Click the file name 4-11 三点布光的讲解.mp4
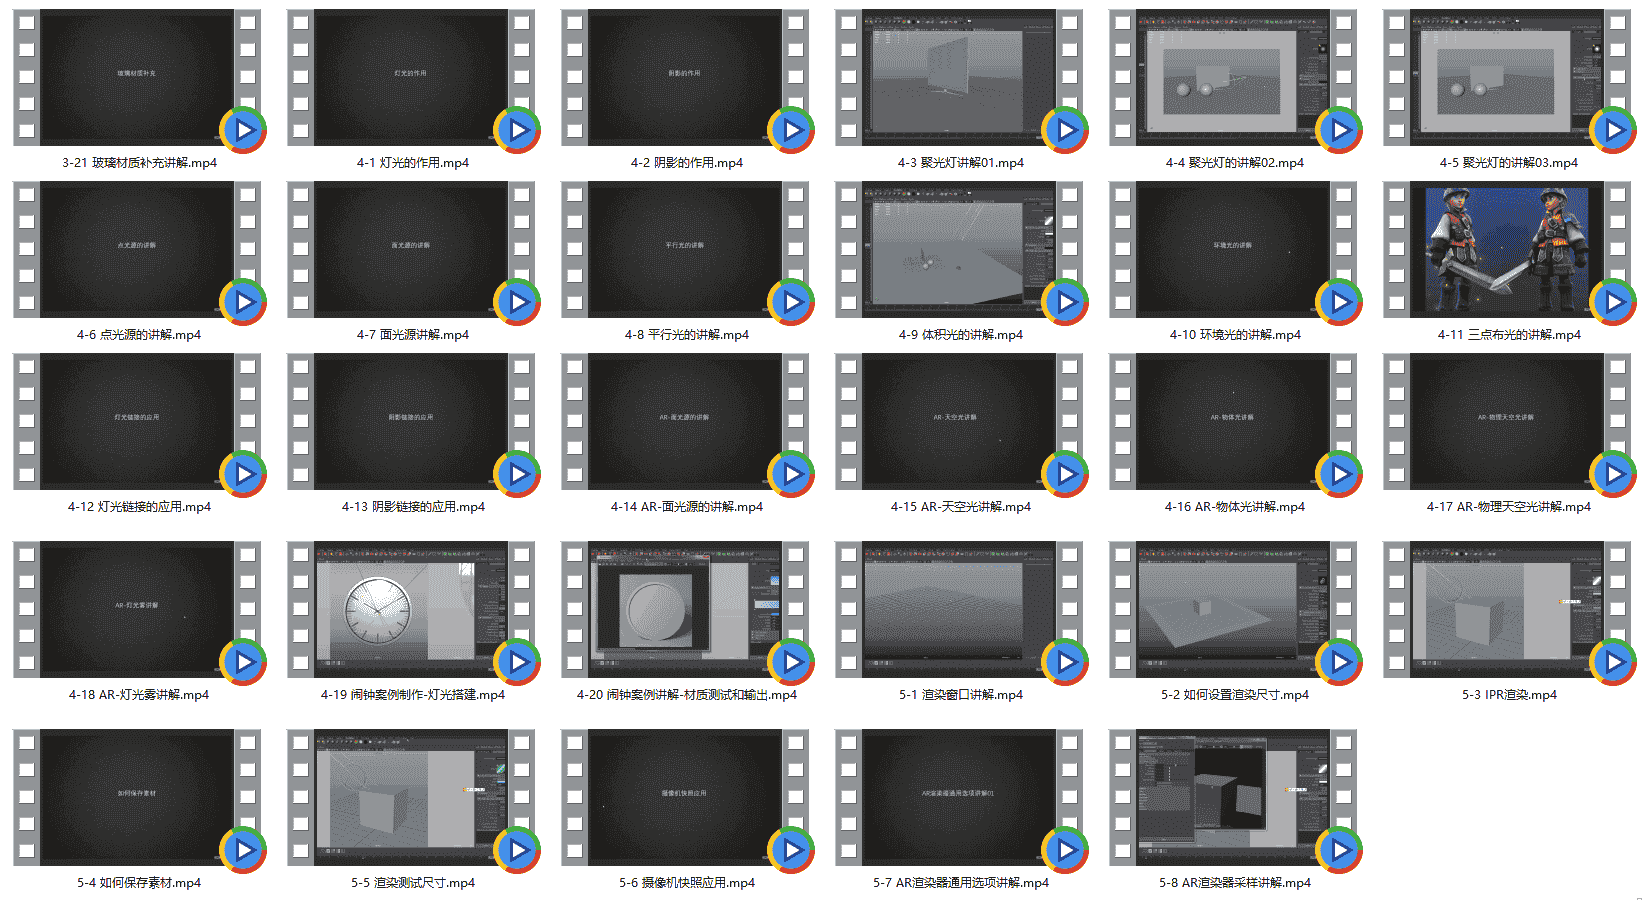The image size is (1650, 900). click(1509, 335)
